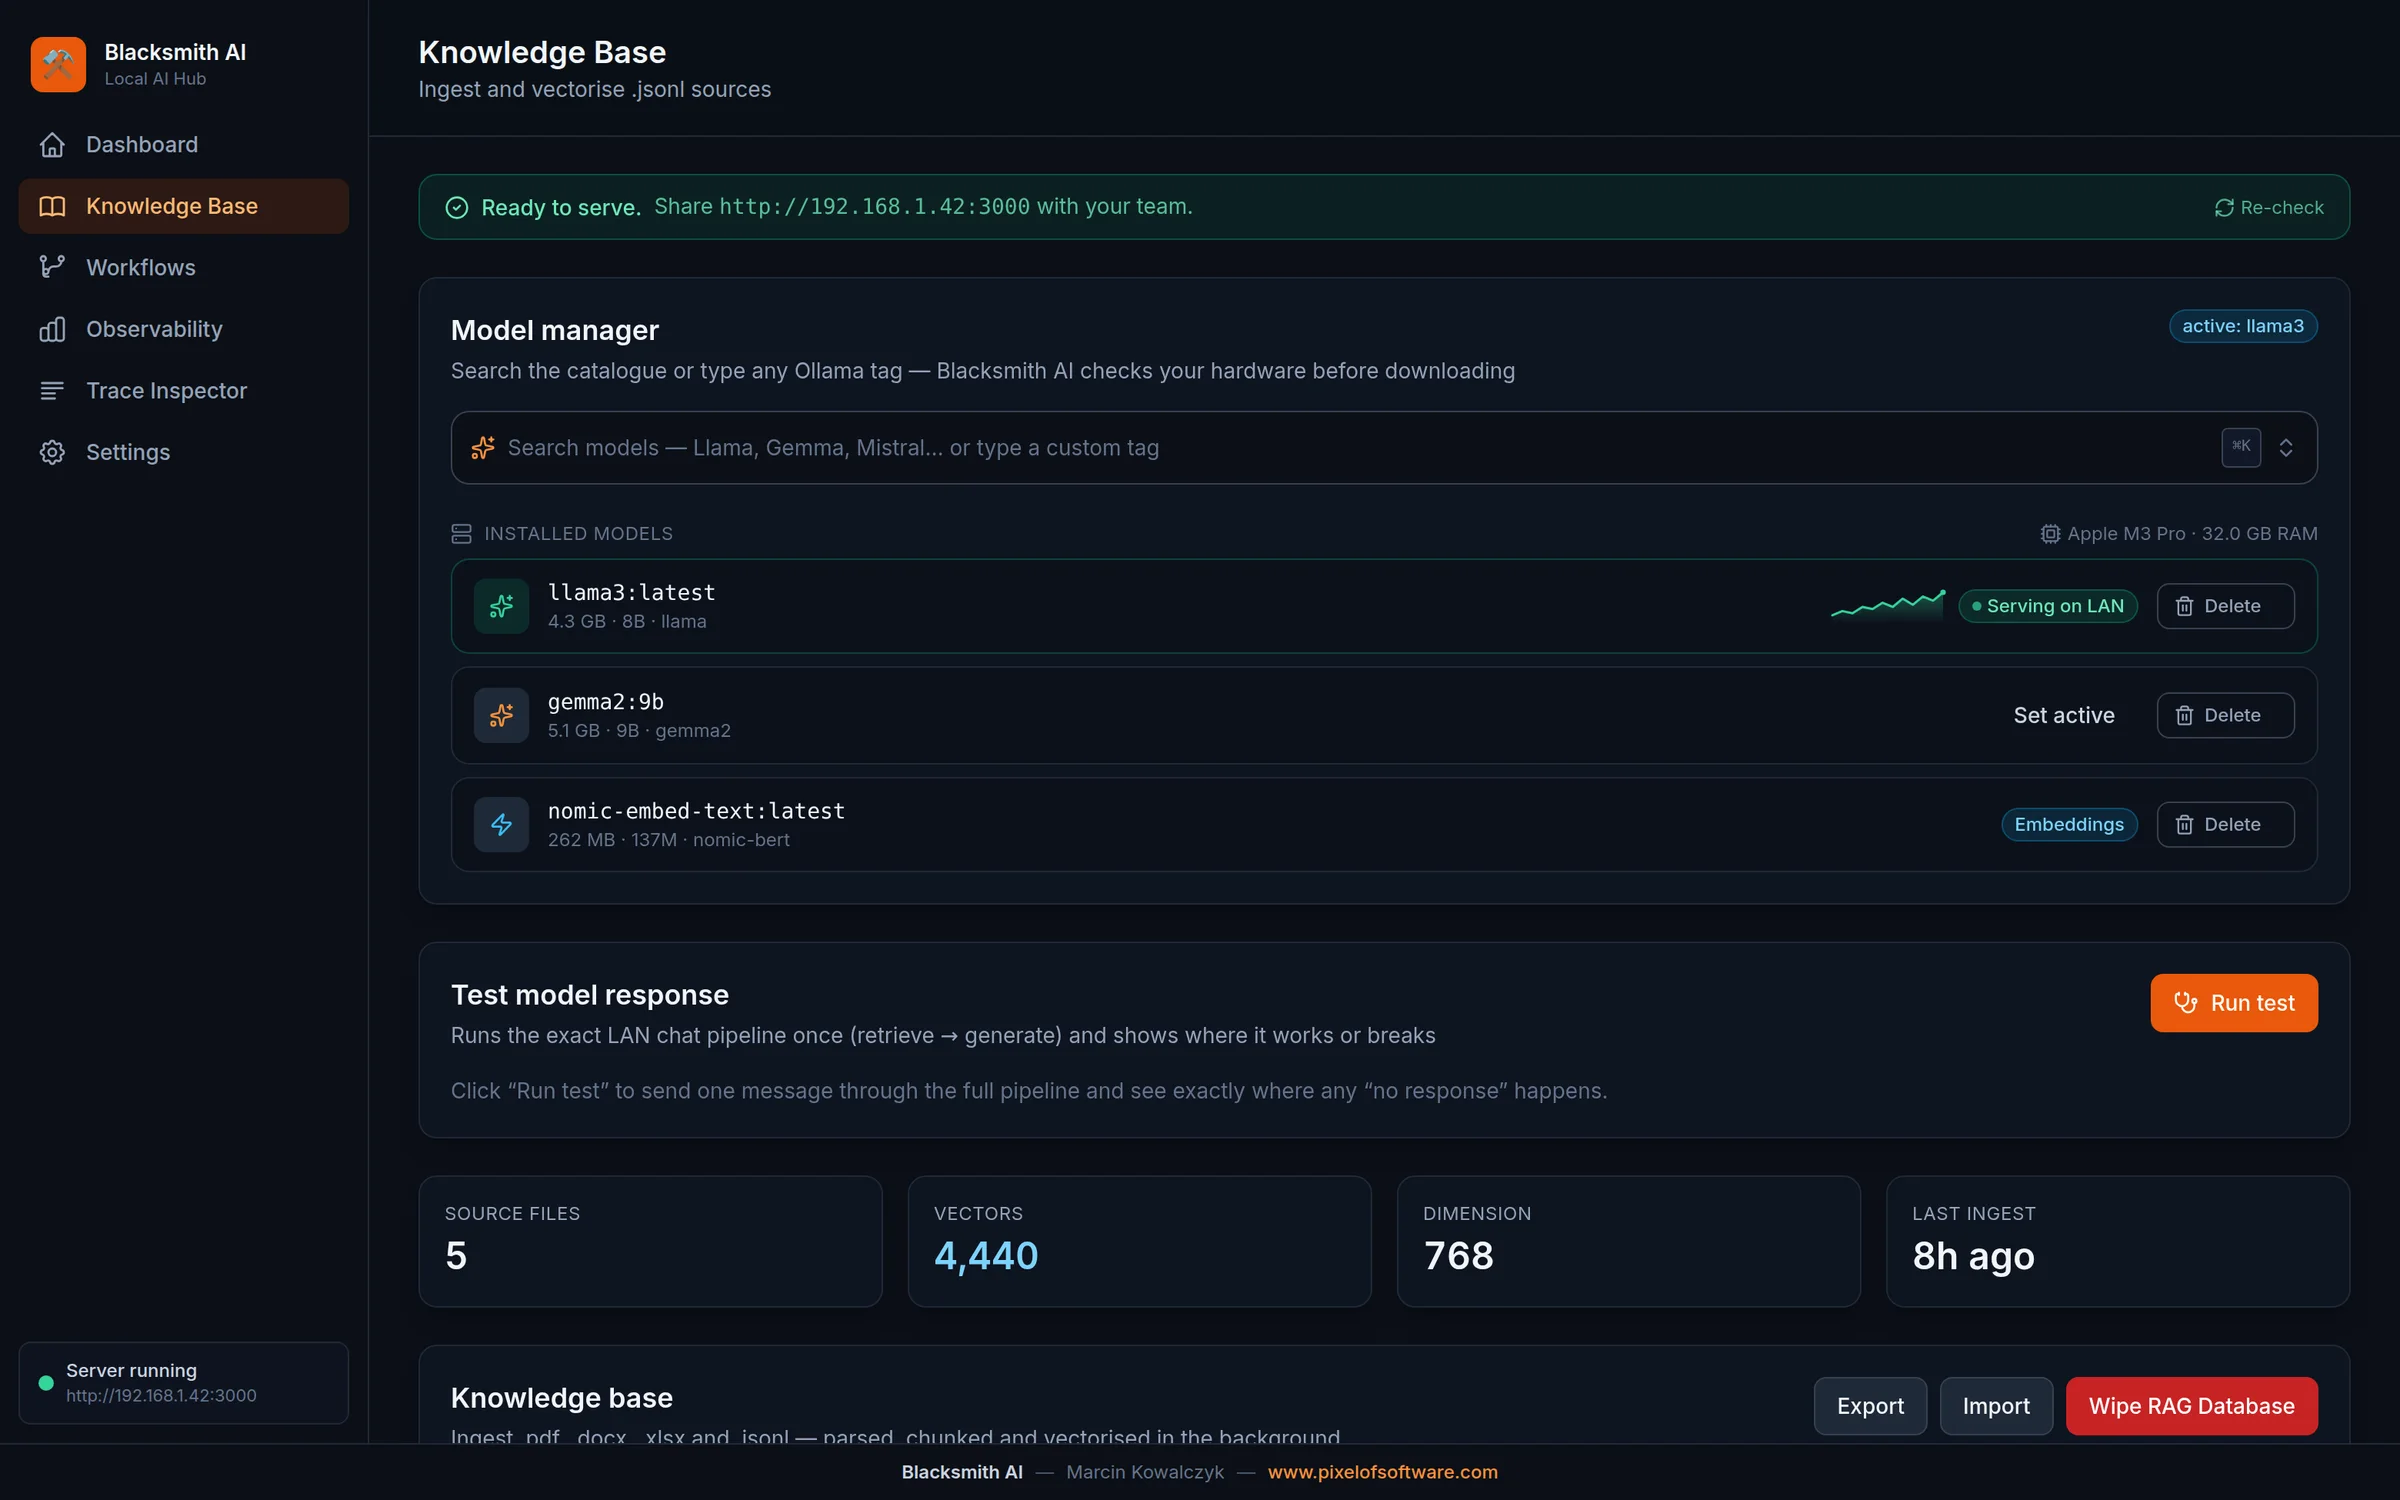Click Marcin Kowalczyk in the footer
The image size is (2400, 1500).
pos(1145,1472)
